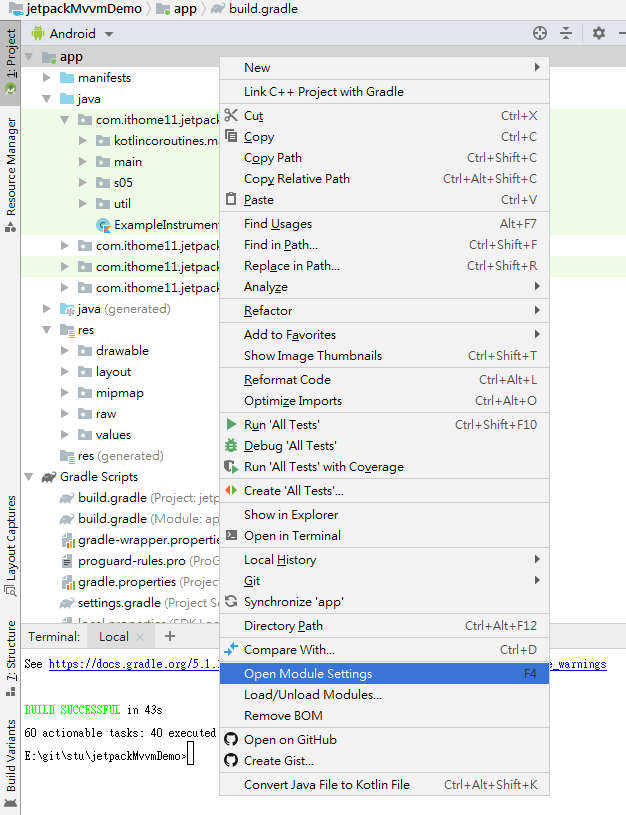
Task: Open the Resource Manager side tab
Action: 10,175
